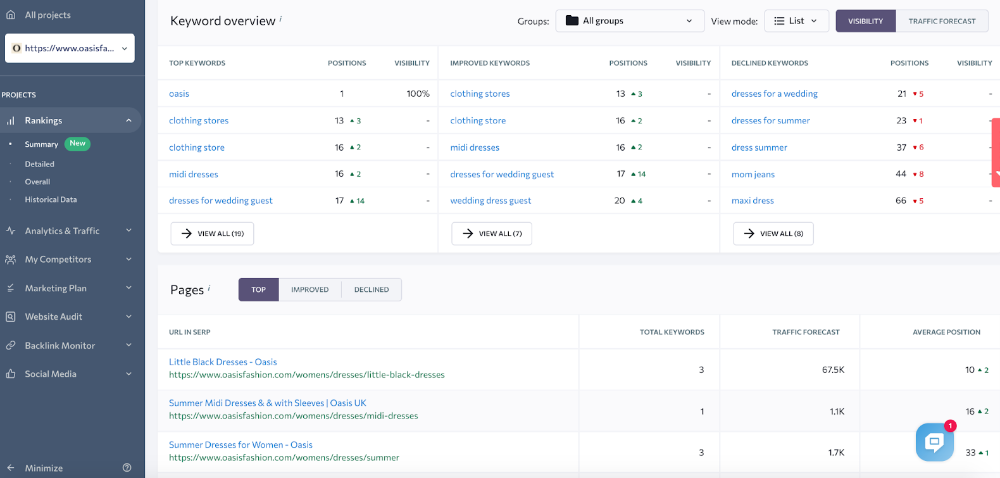Click VIEW ALL (7) improved keywords button
The height and width of the screenshot is (478, 1000).
pos(491,233)
